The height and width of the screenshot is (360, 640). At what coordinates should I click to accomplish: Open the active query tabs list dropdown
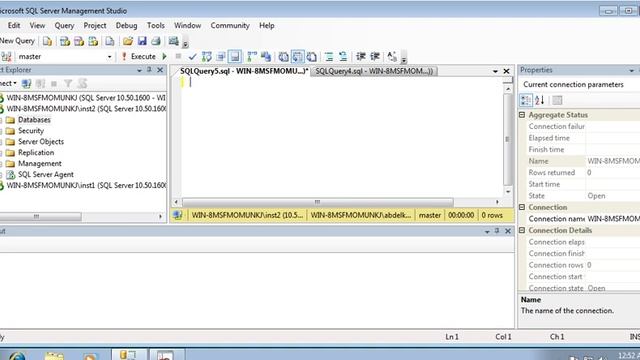495,71
